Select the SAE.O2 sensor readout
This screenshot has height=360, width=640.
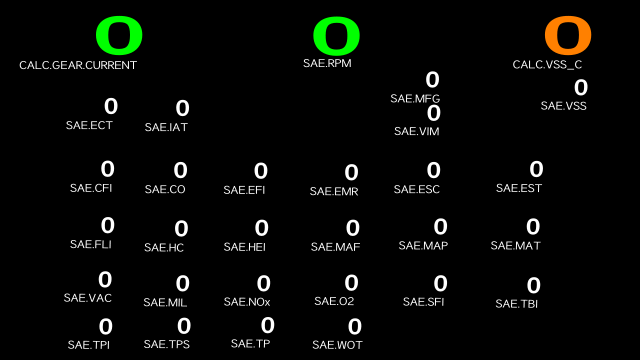(x=351, y=282)
